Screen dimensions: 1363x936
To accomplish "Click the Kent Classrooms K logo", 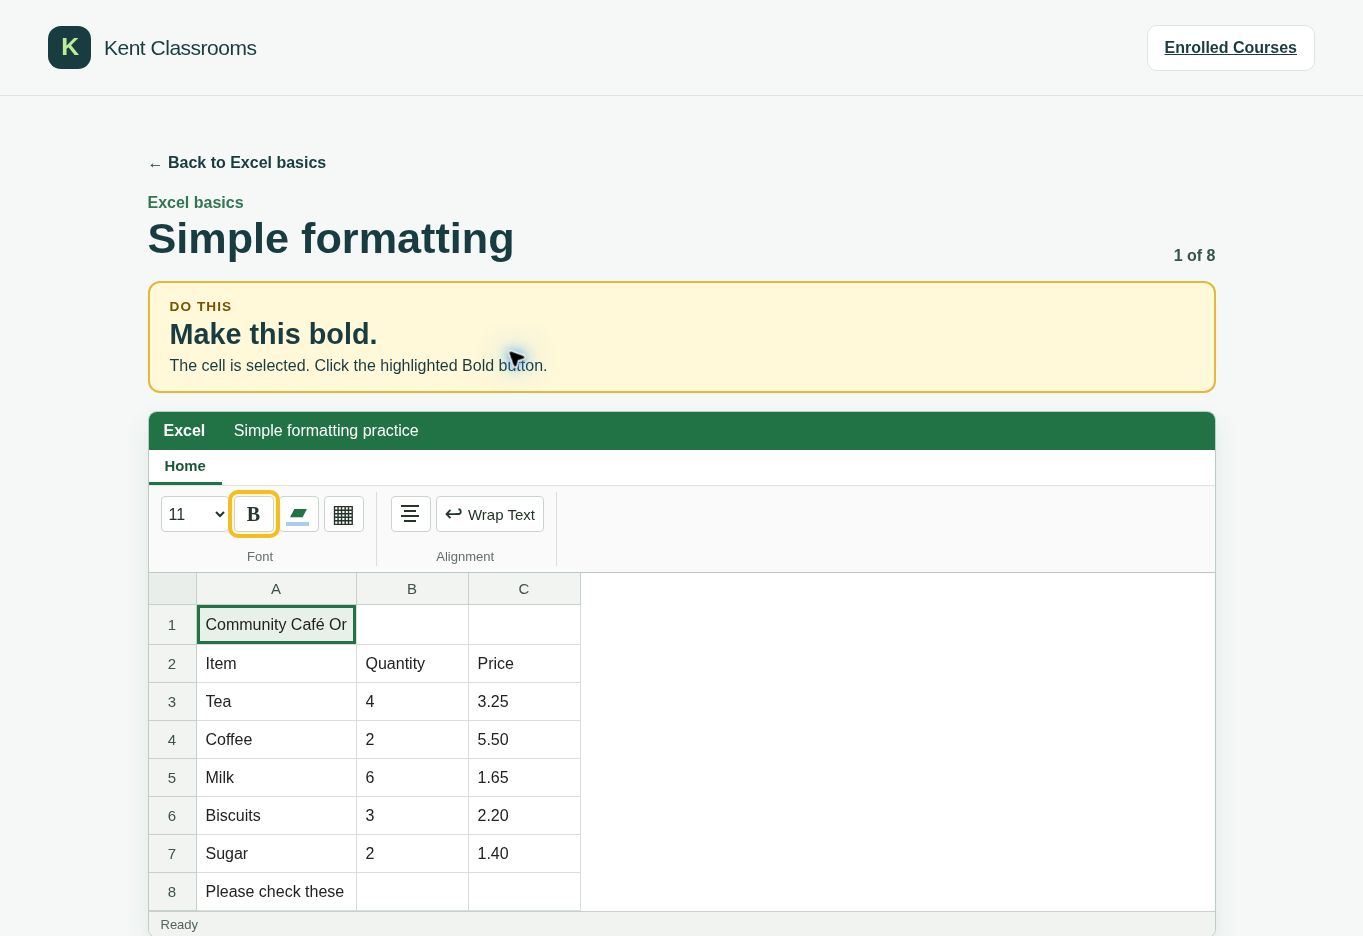I will (69, 48).
